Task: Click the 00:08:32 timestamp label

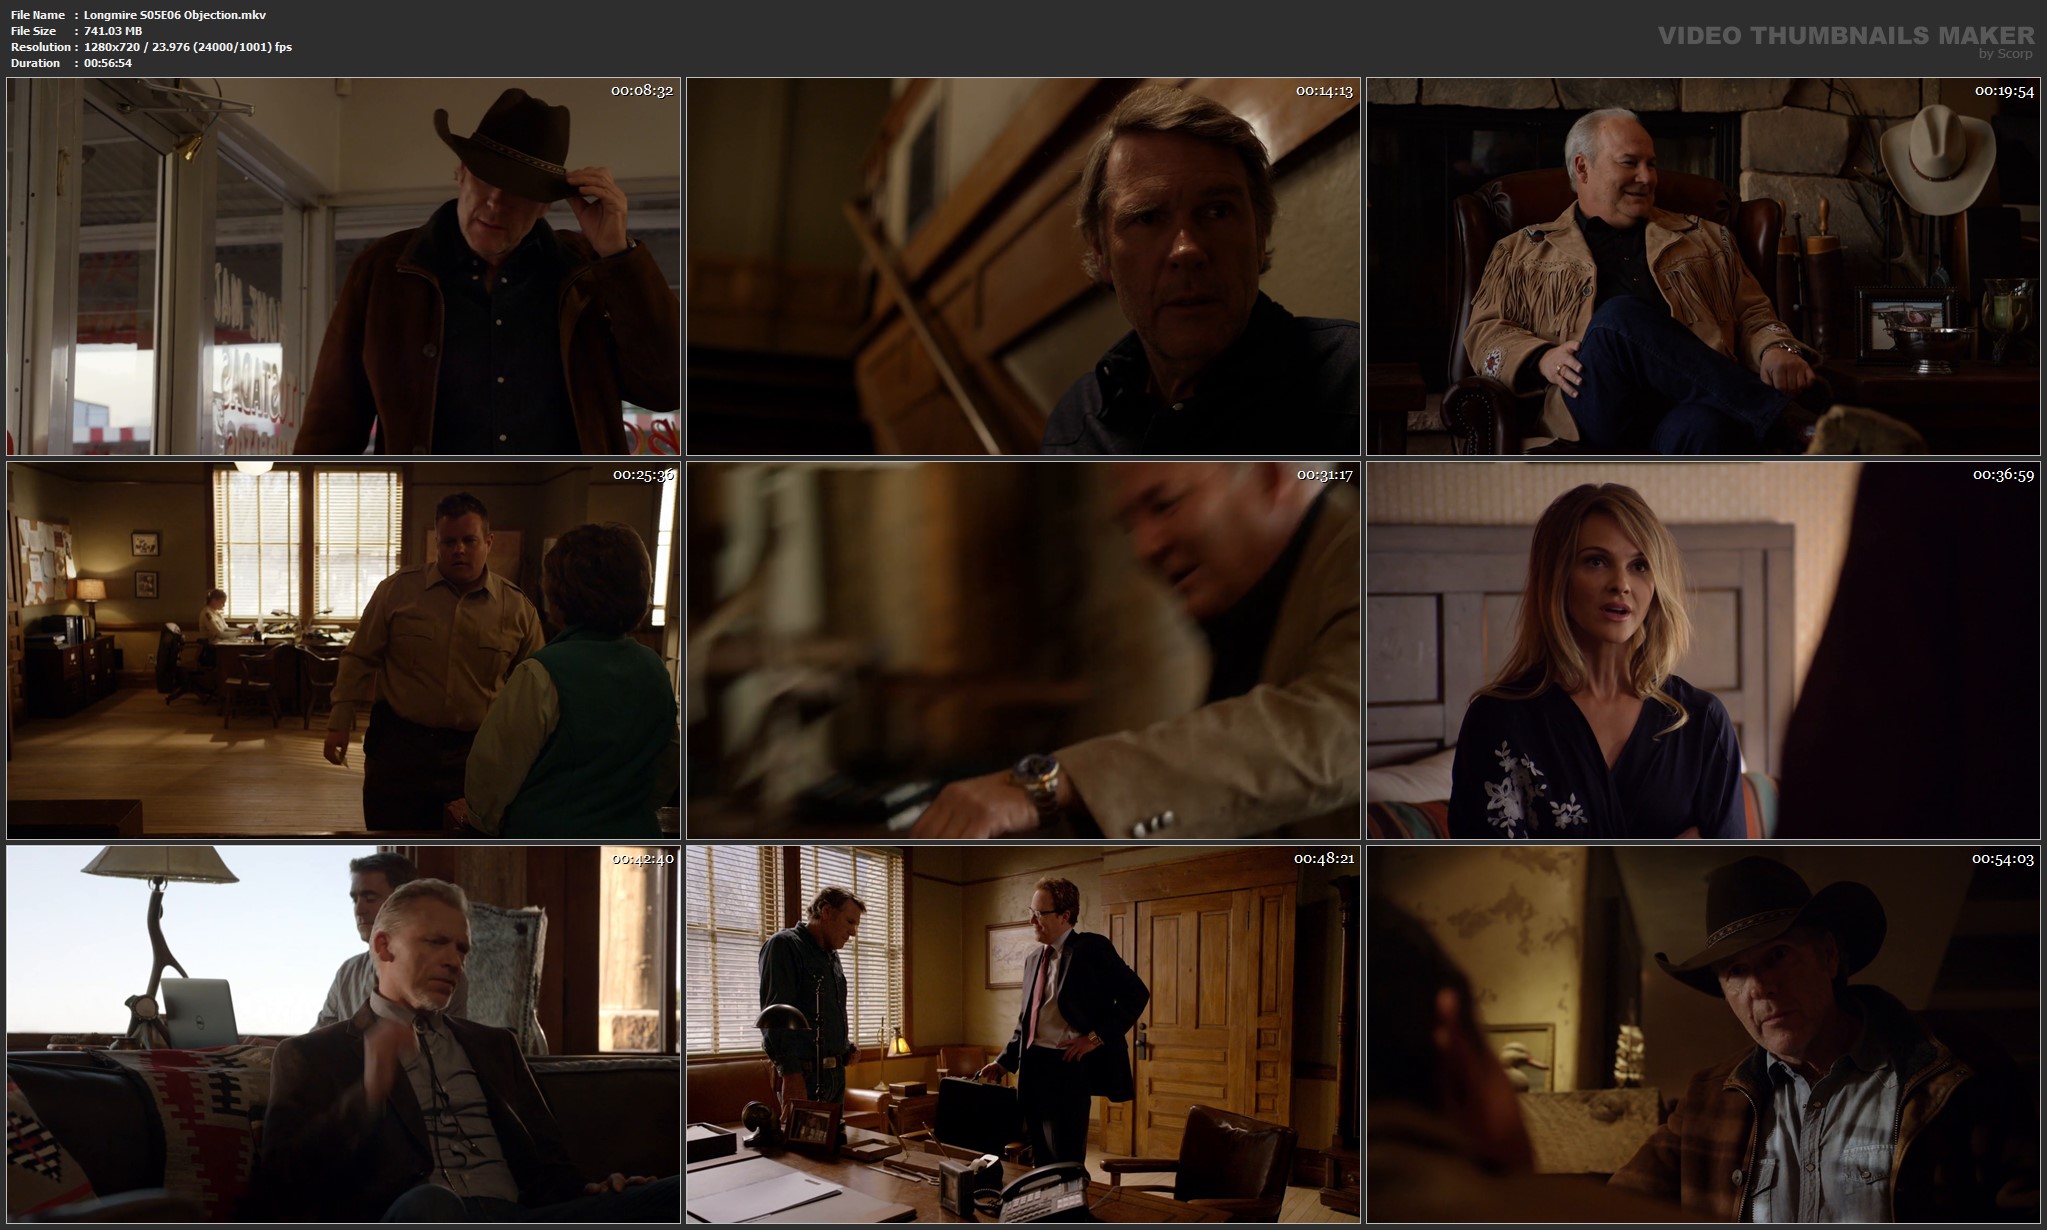Action: [x=642, y=91]
